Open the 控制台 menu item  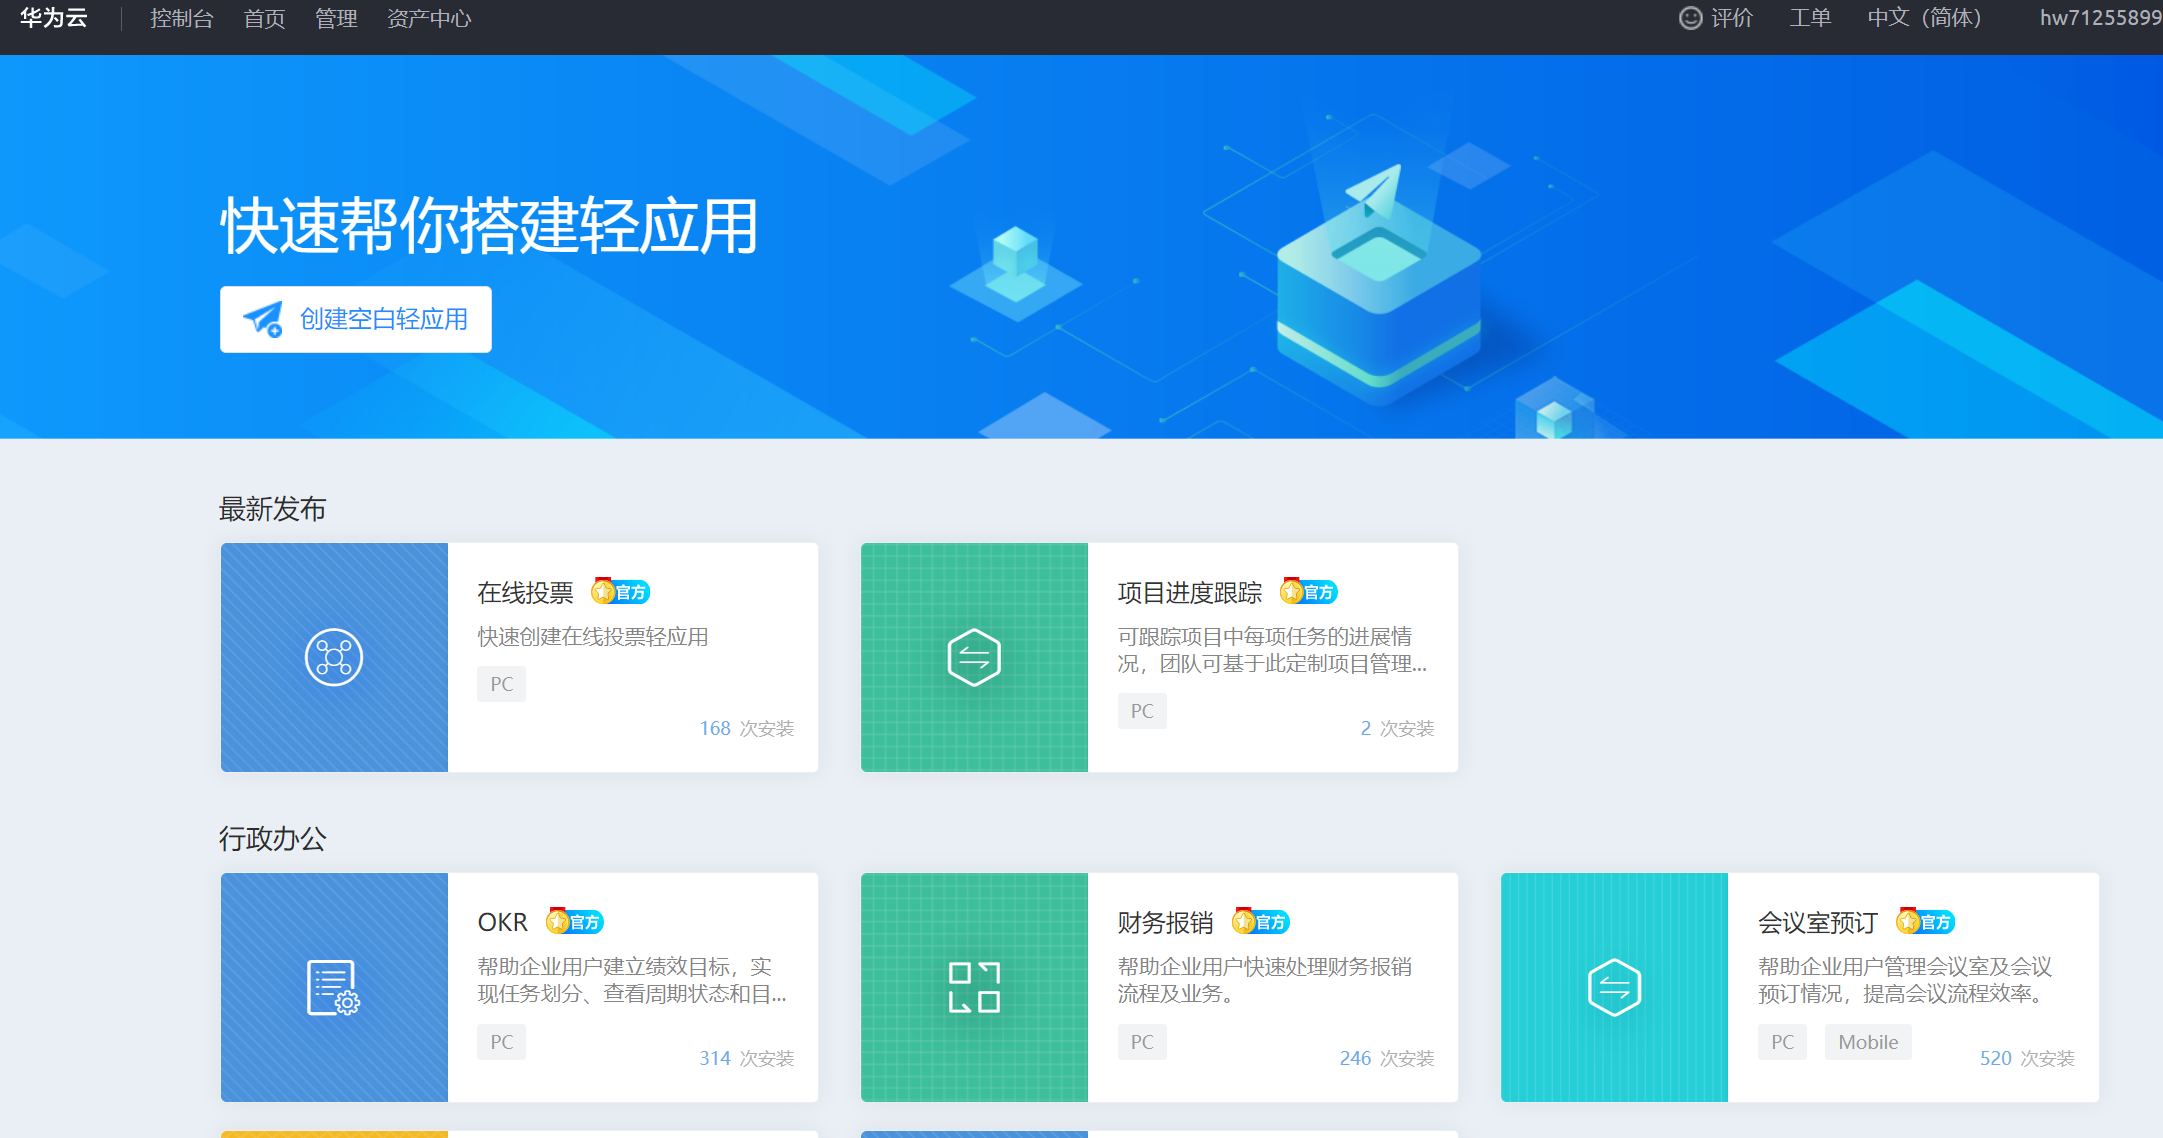(181, 18)
